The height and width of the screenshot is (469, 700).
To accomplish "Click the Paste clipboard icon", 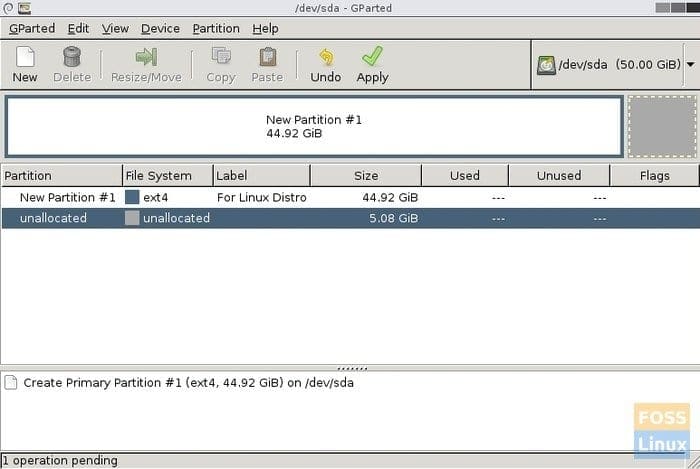I will pyautogui.click(x=267, y=57).
